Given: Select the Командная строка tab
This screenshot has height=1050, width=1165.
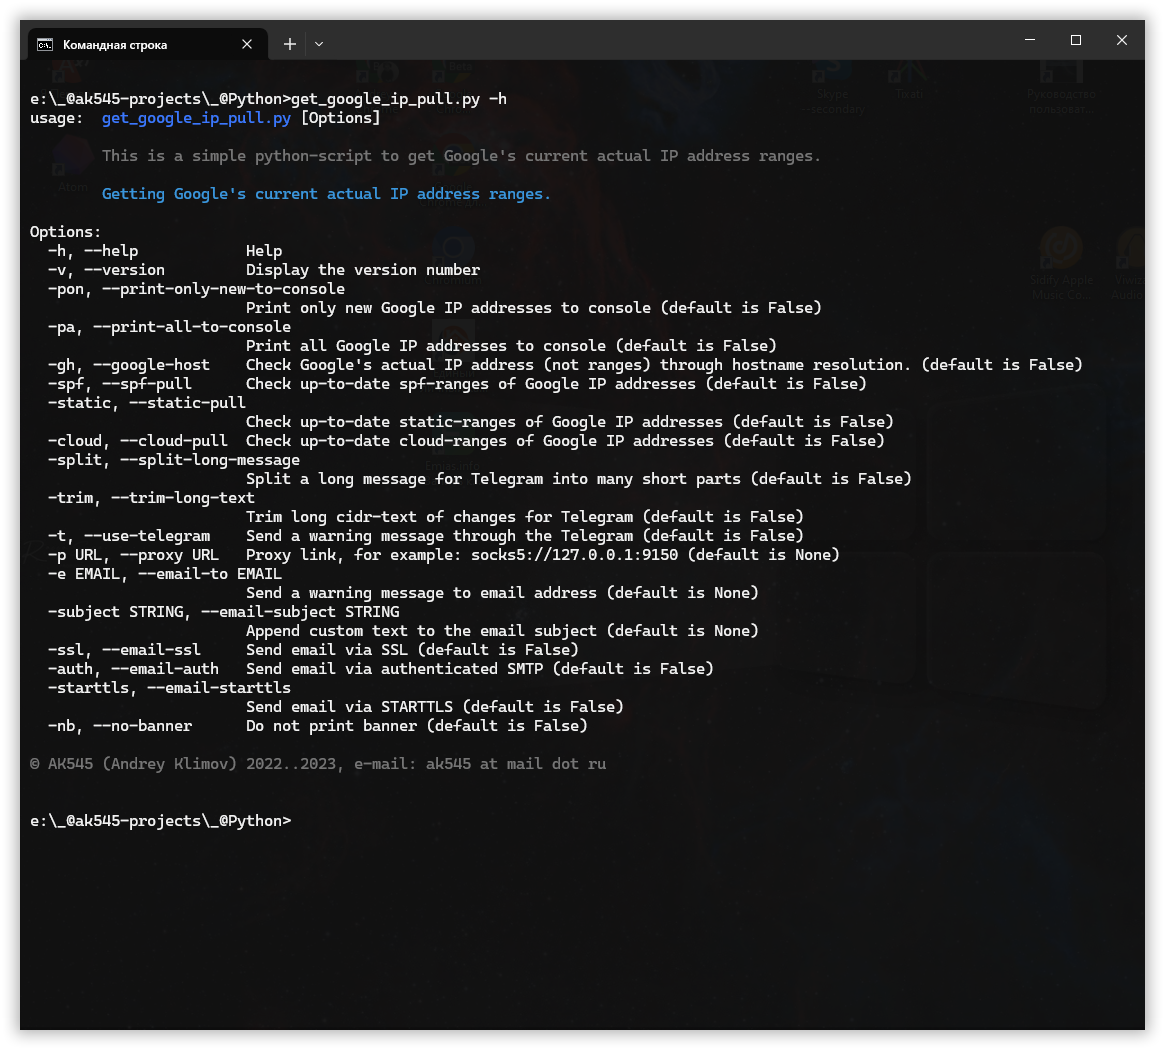Looking at the screenshot, I should coord(146,45).
